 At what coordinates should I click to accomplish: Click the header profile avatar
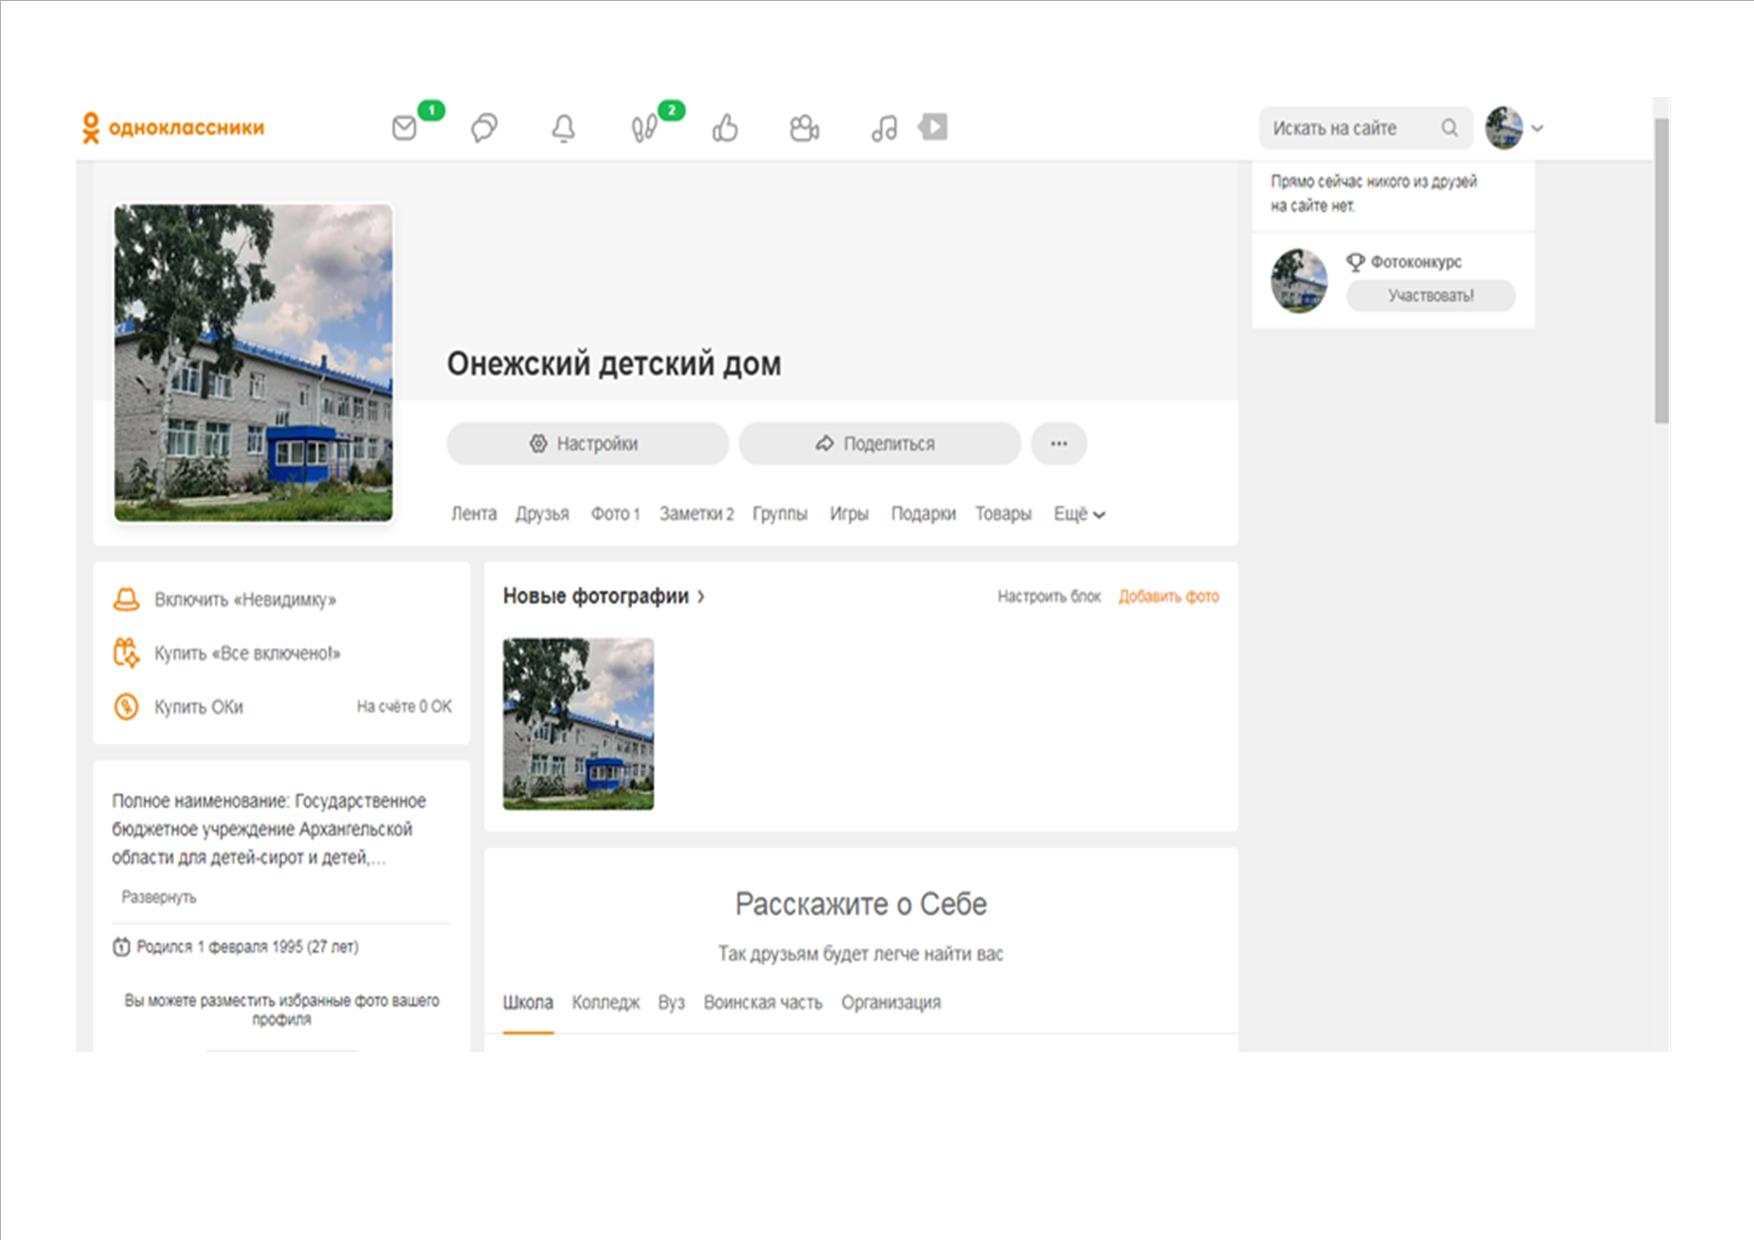pos(1504,128)
